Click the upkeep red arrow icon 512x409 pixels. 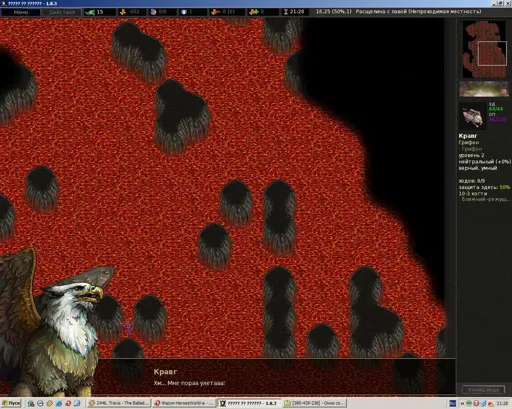(x=216, y=12)
